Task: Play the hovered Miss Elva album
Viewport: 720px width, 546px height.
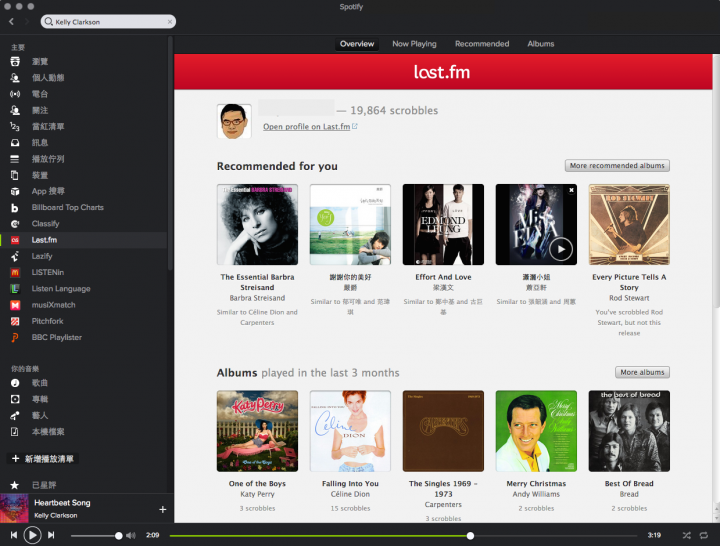Action: 561,249
